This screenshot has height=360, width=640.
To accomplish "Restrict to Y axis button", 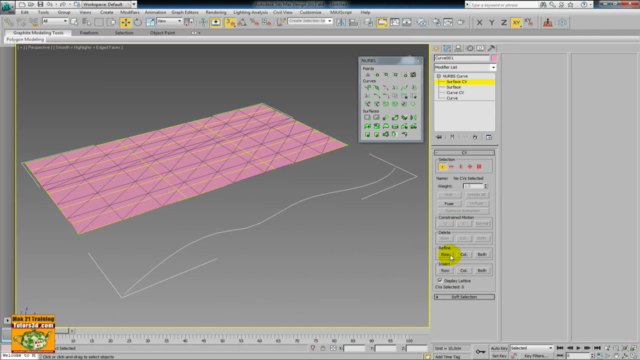I will click(492, 22).
